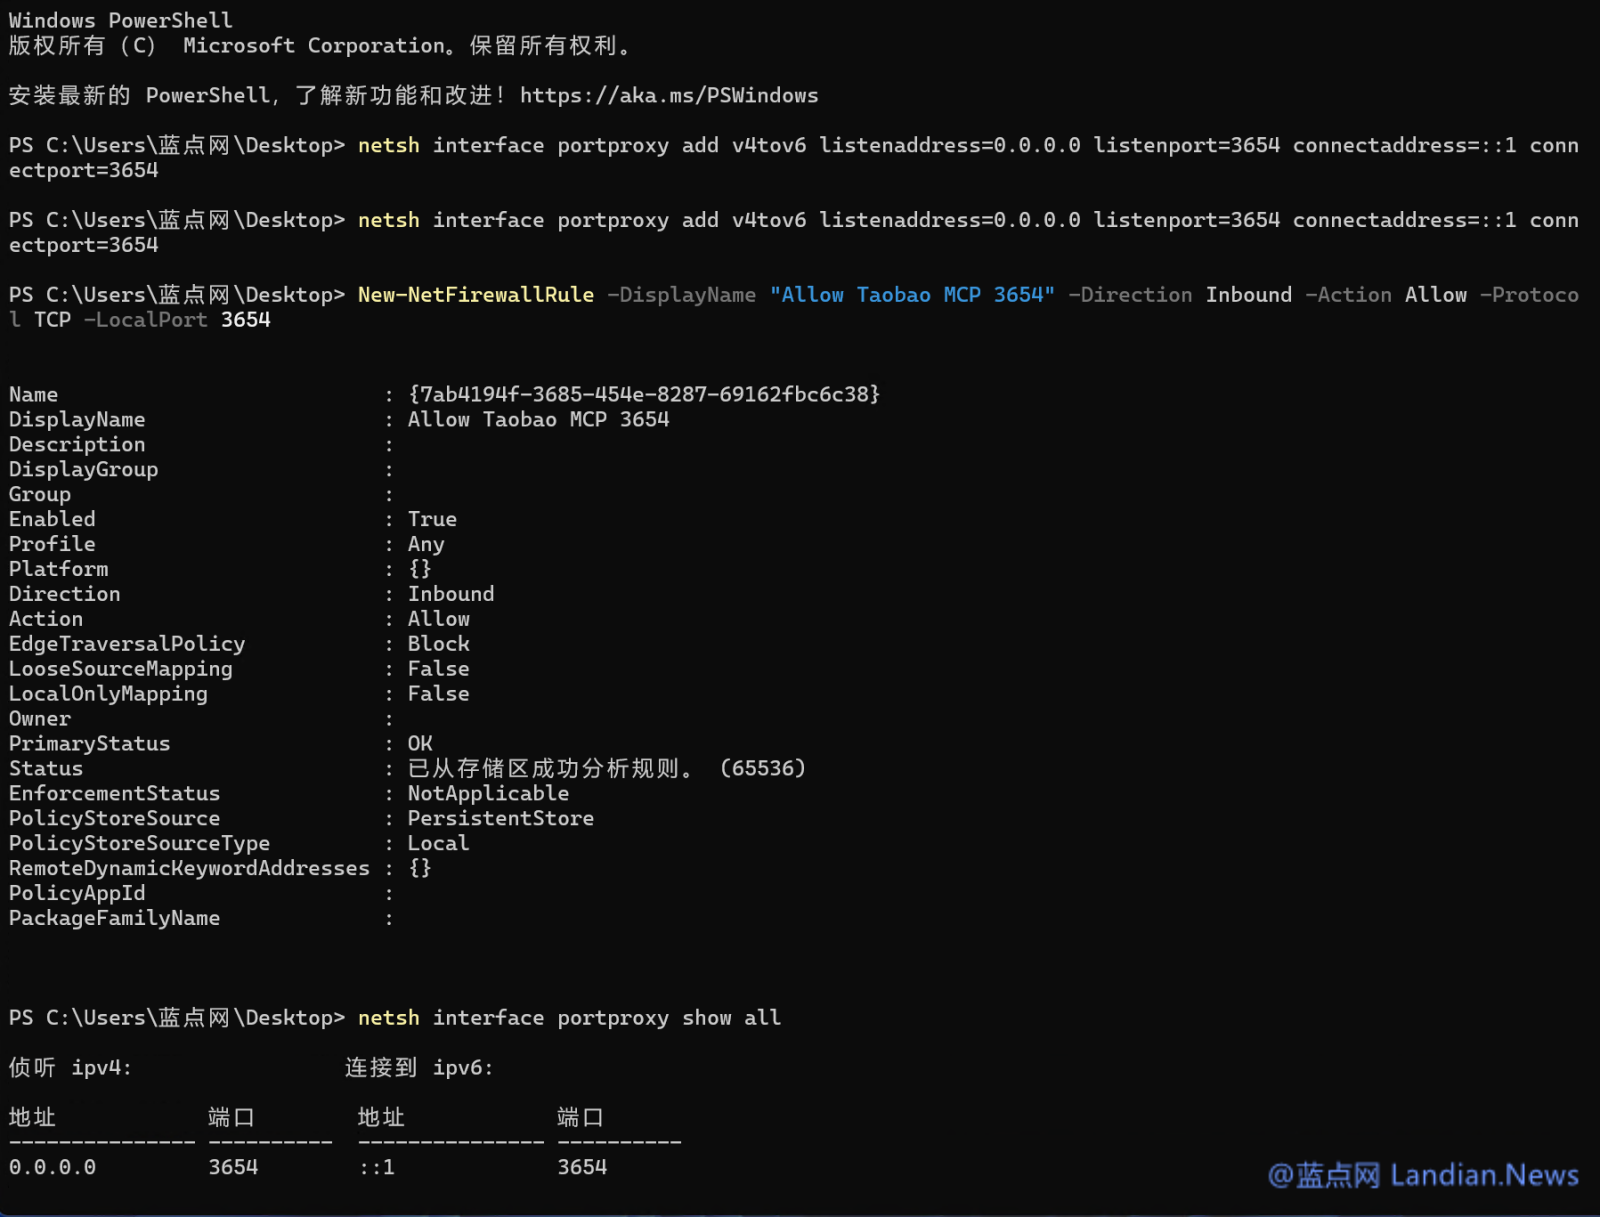
Task: Select the Profile value Any
Action: tap(426, 544)
